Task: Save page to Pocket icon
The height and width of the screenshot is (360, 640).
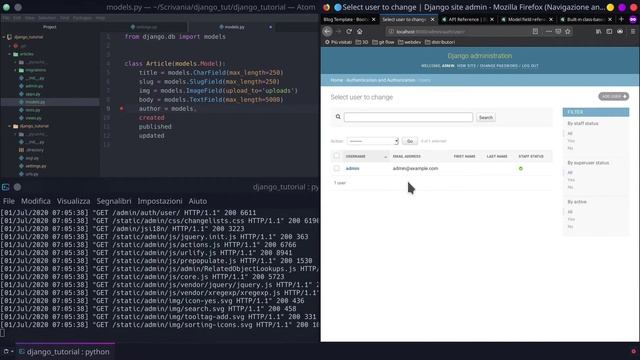Action: [x=558, y=31]
